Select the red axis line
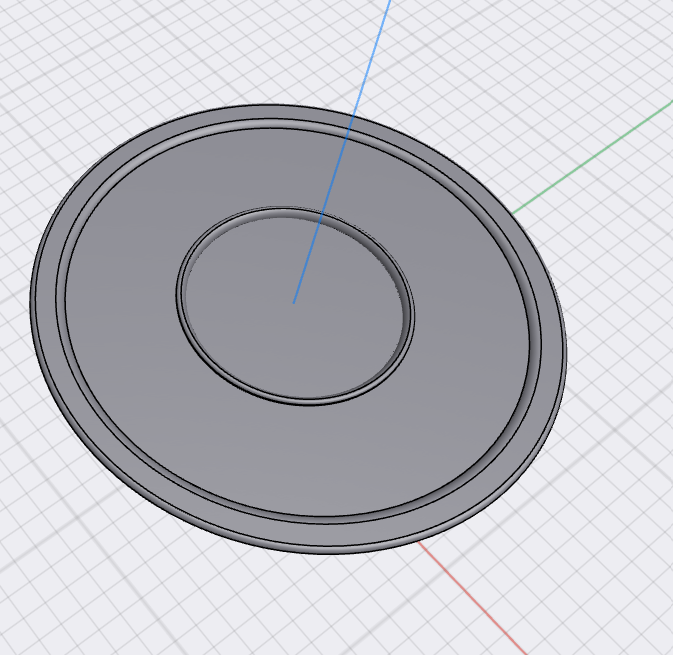Image resolution: width=673 pixels, height=655 pixels. pos(472,598)
